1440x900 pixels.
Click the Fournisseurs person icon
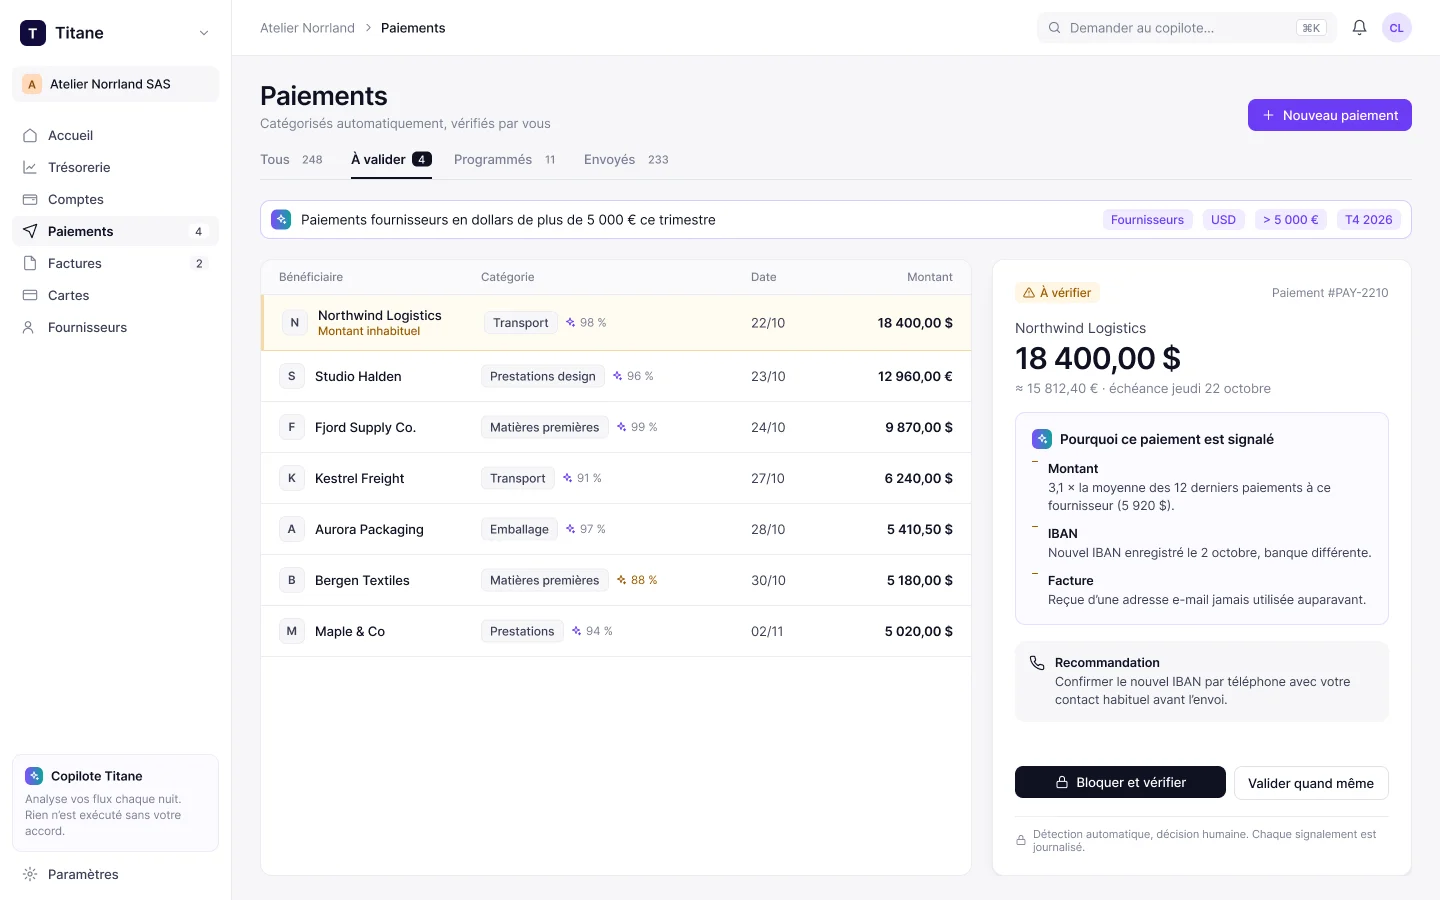[30, 328]
